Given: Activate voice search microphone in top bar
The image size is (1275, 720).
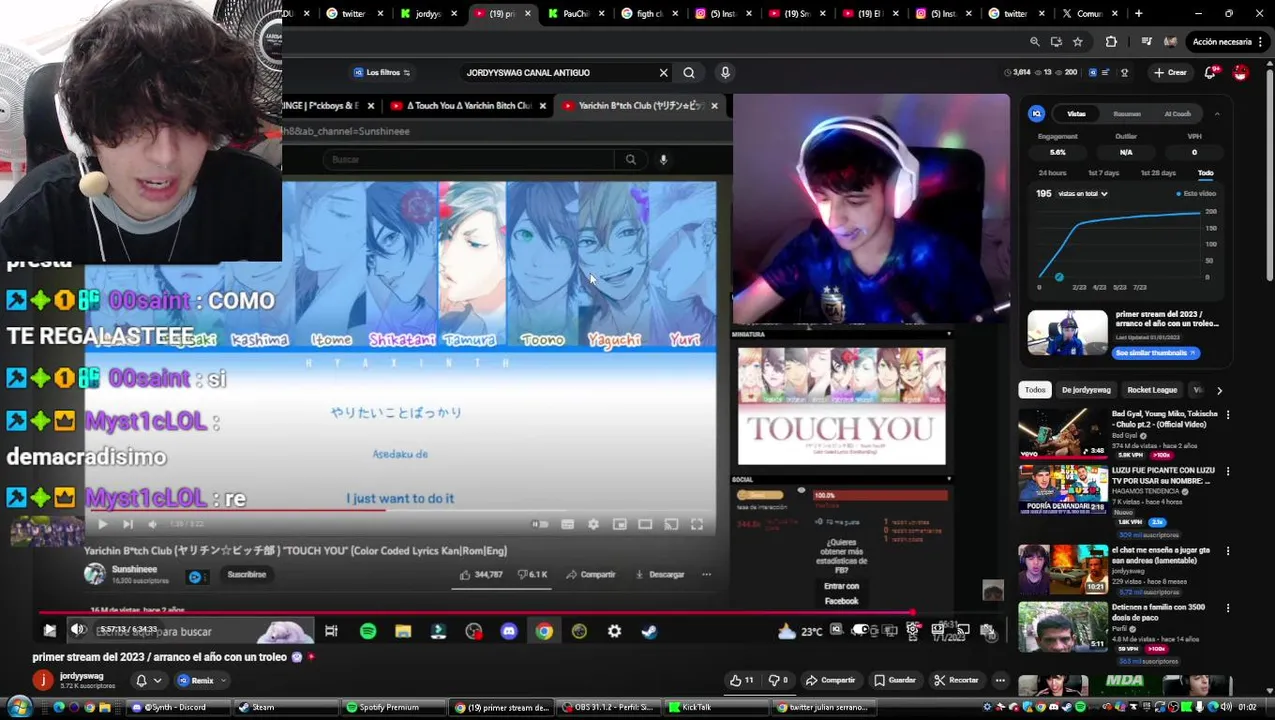Looking at the screenshot, I should pyautogui.click(x=725, y=73).
